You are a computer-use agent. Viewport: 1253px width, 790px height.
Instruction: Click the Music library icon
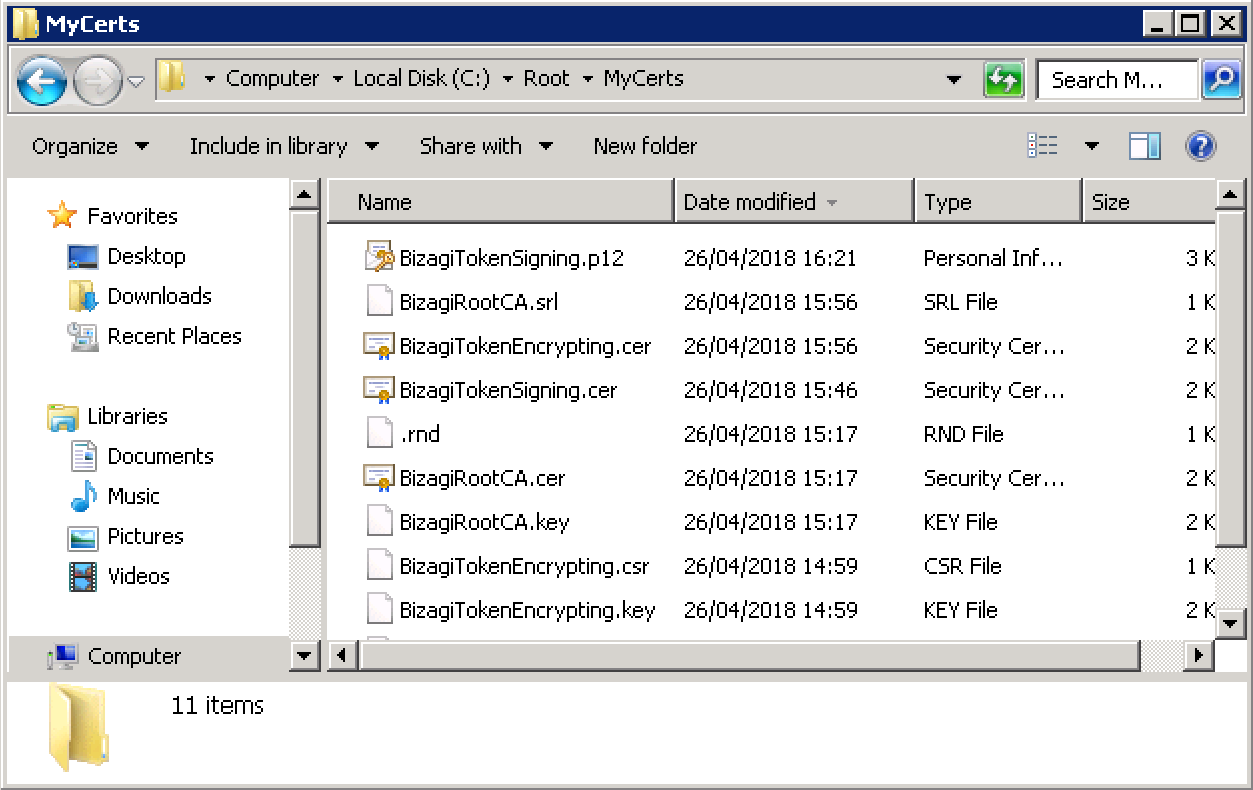tap(84, 496)
